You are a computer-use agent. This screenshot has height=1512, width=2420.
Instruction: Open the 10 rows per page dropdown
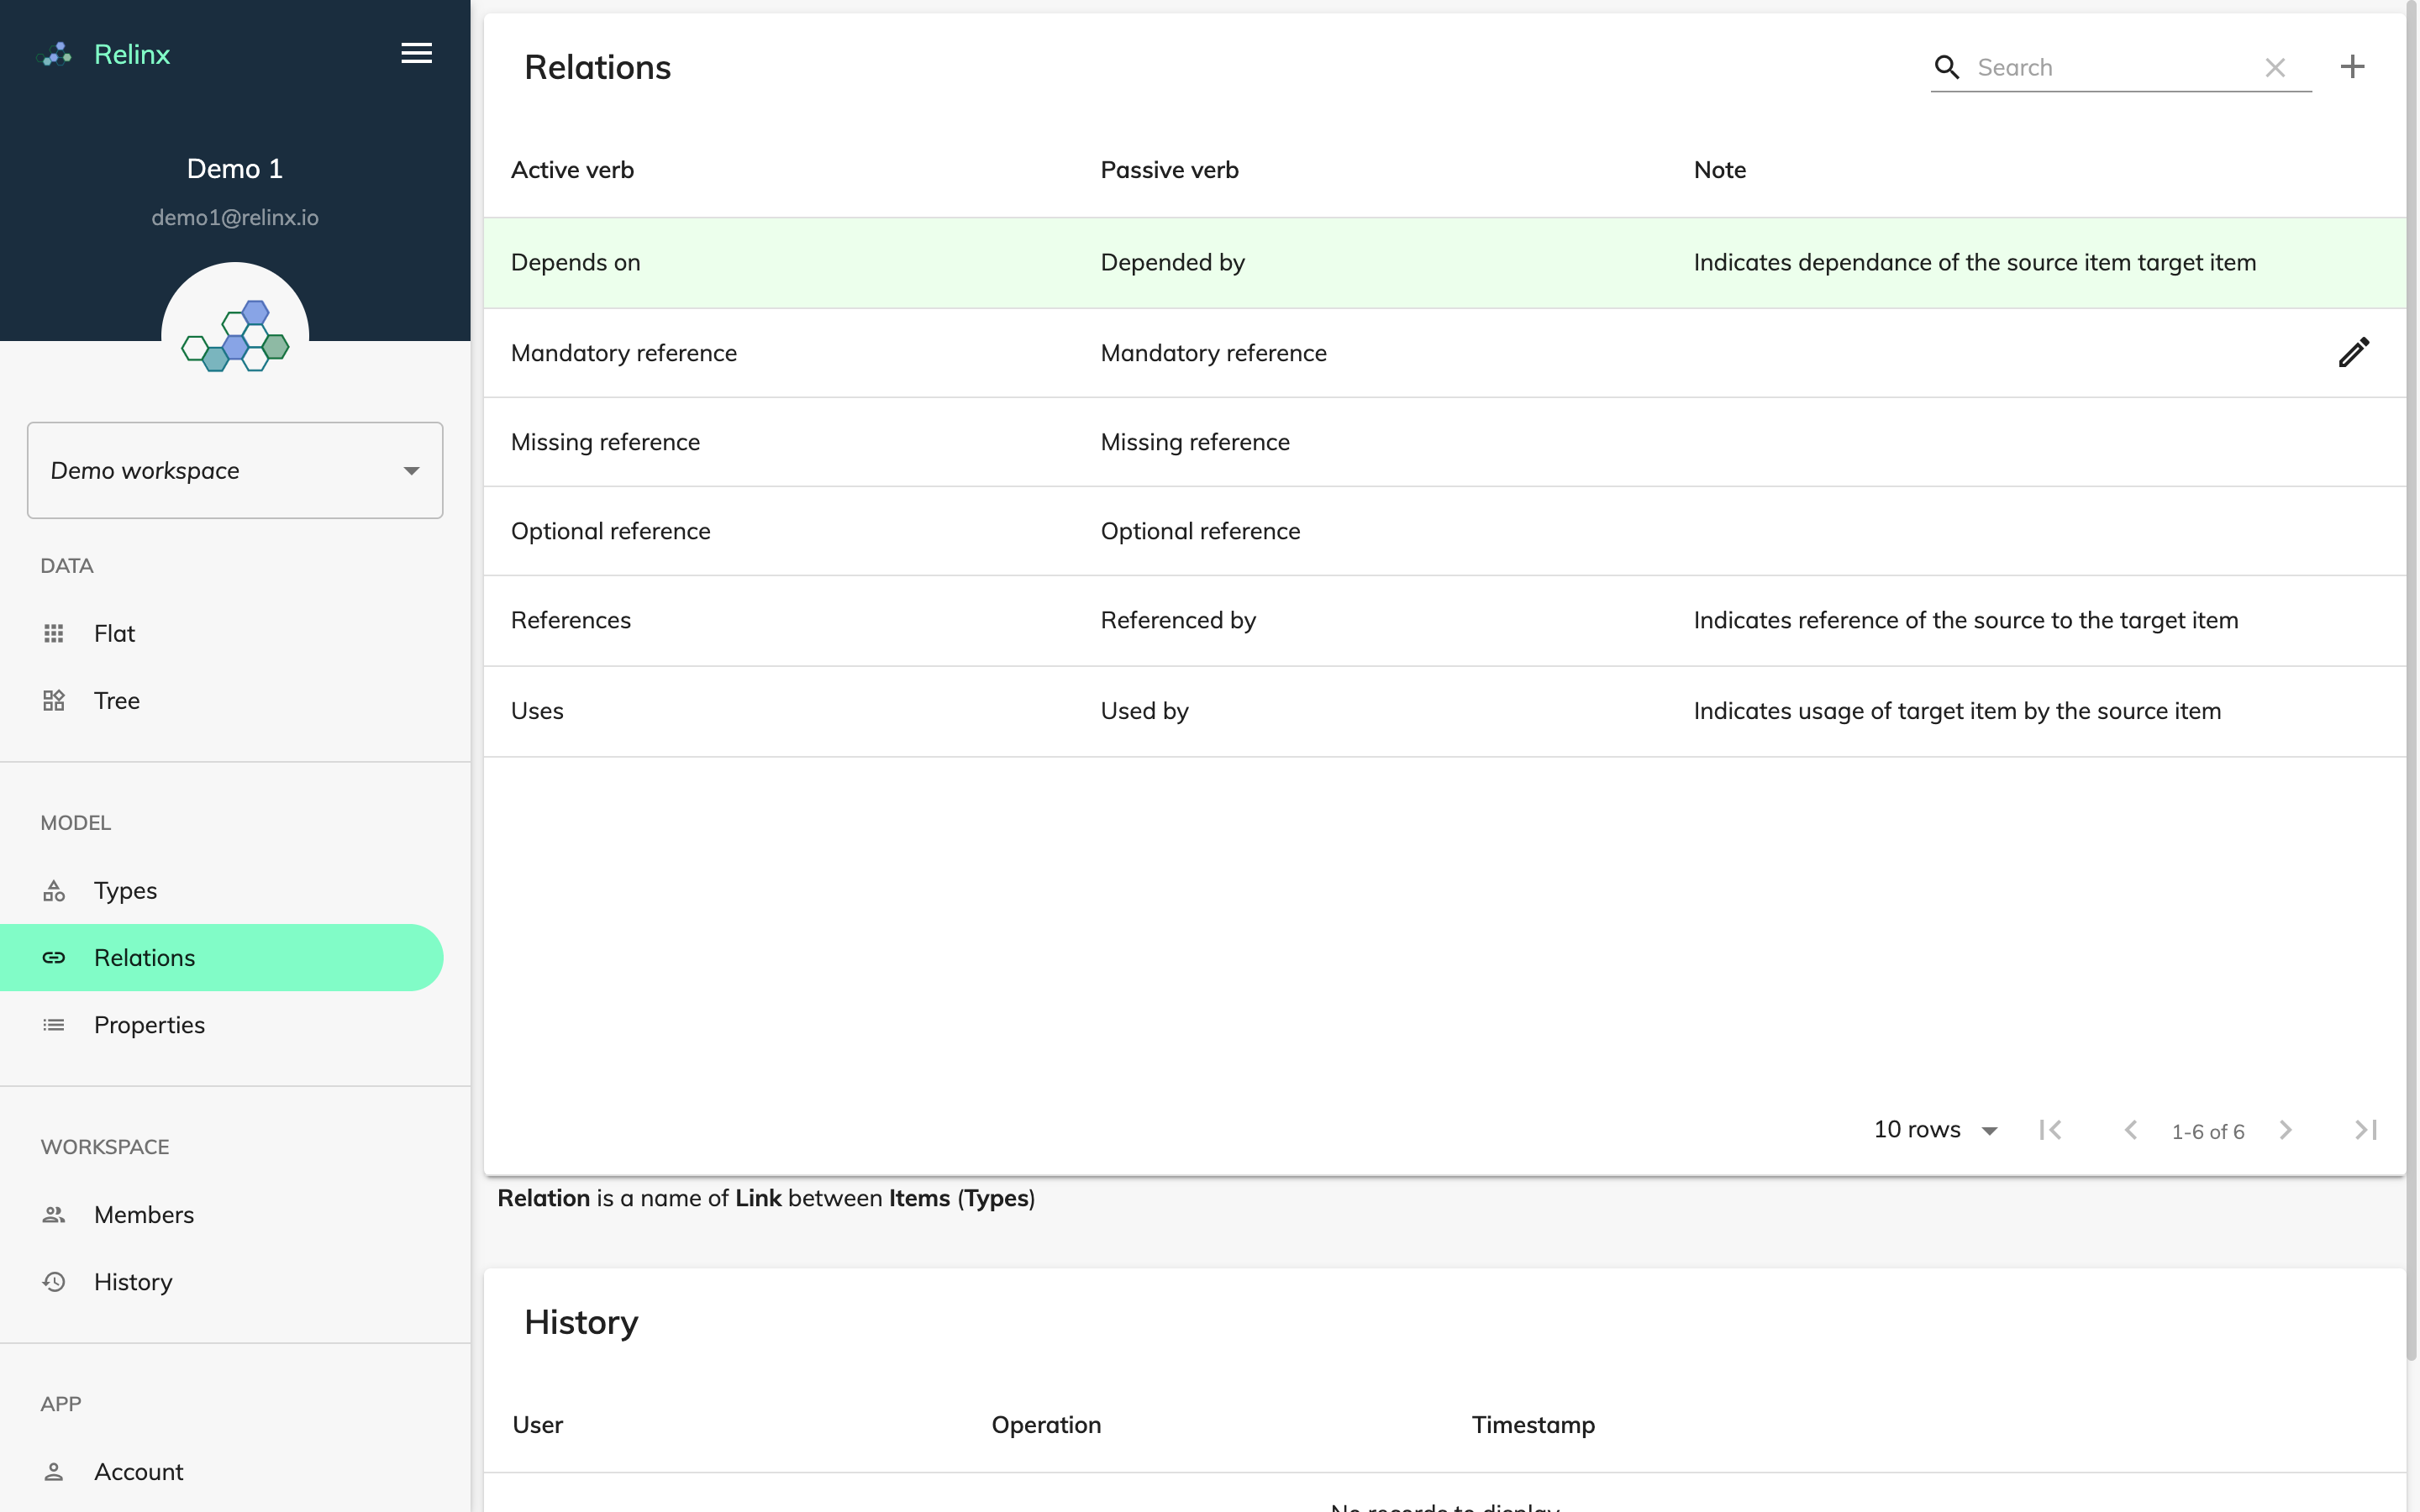click(1936, 1130)
